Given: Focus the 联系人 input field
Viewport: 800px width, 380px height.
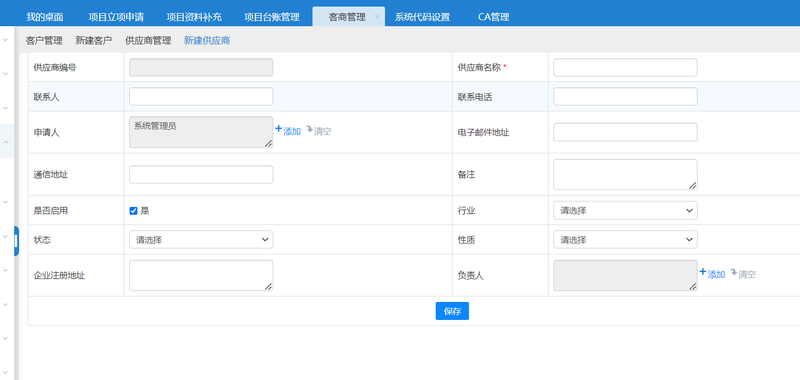Looking at the screenshot, I should (x=201, y=96).
